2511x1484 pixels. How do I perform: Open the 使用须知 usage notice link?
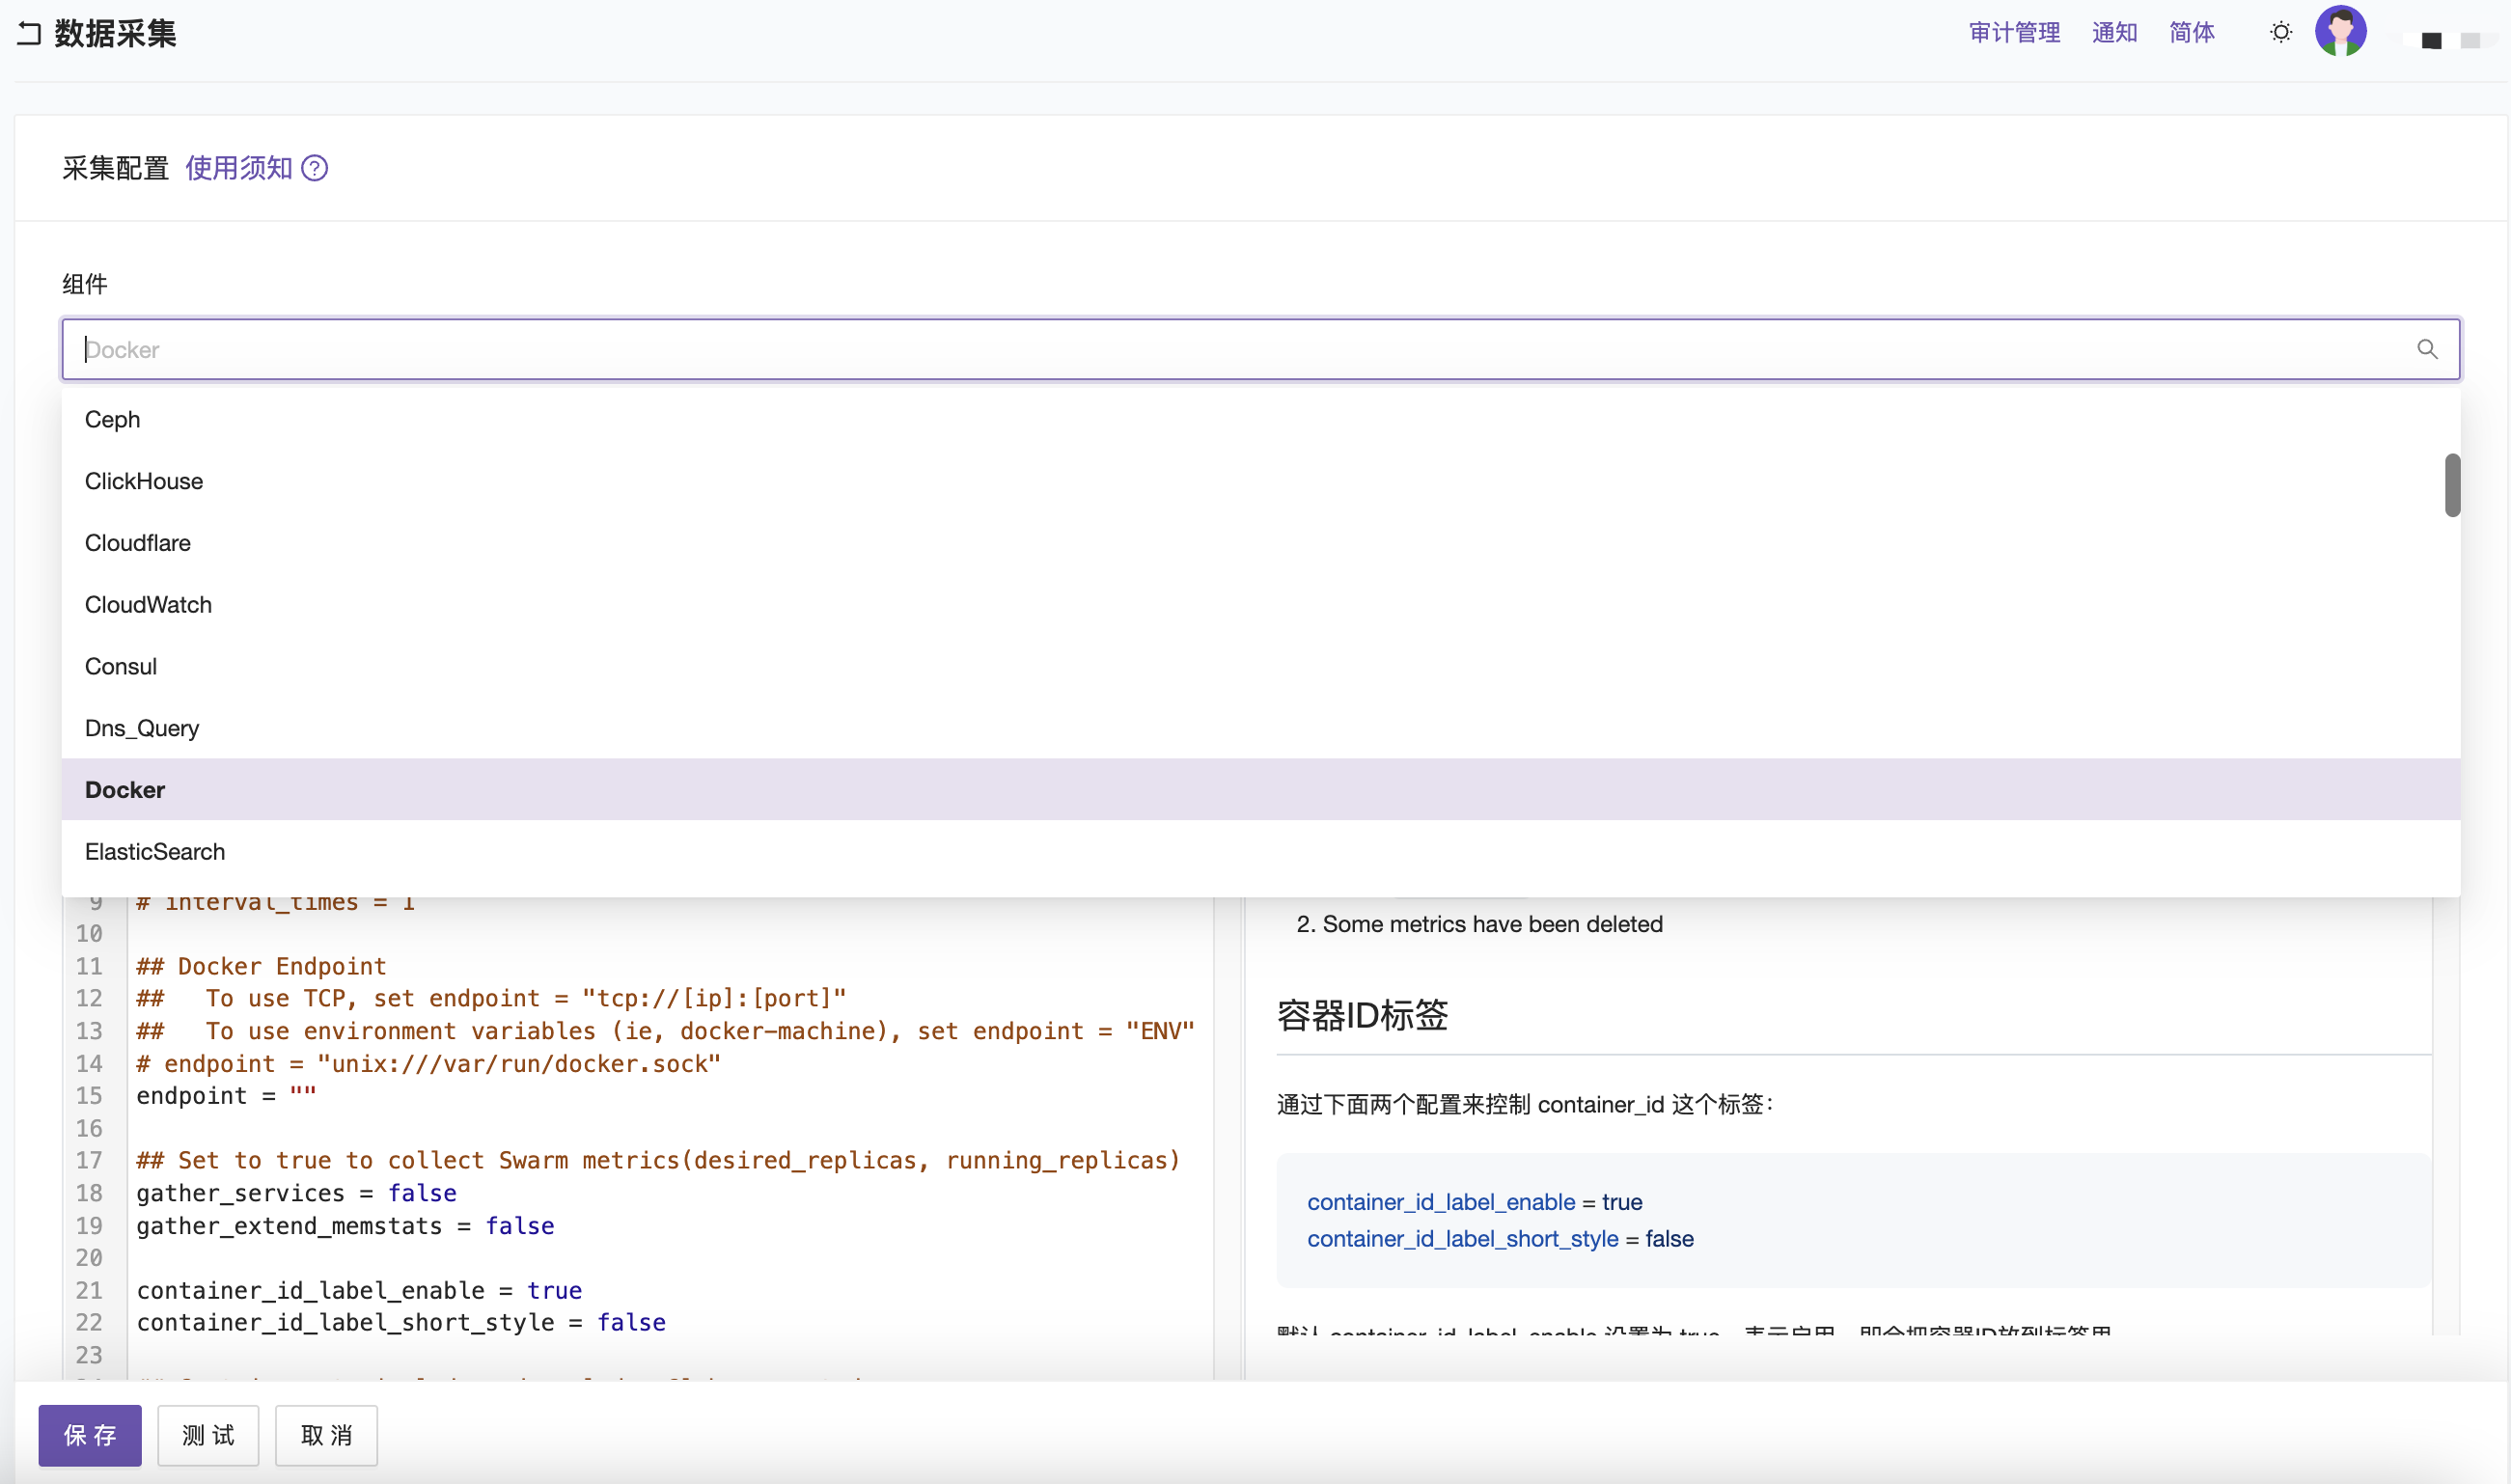point(239,168)
